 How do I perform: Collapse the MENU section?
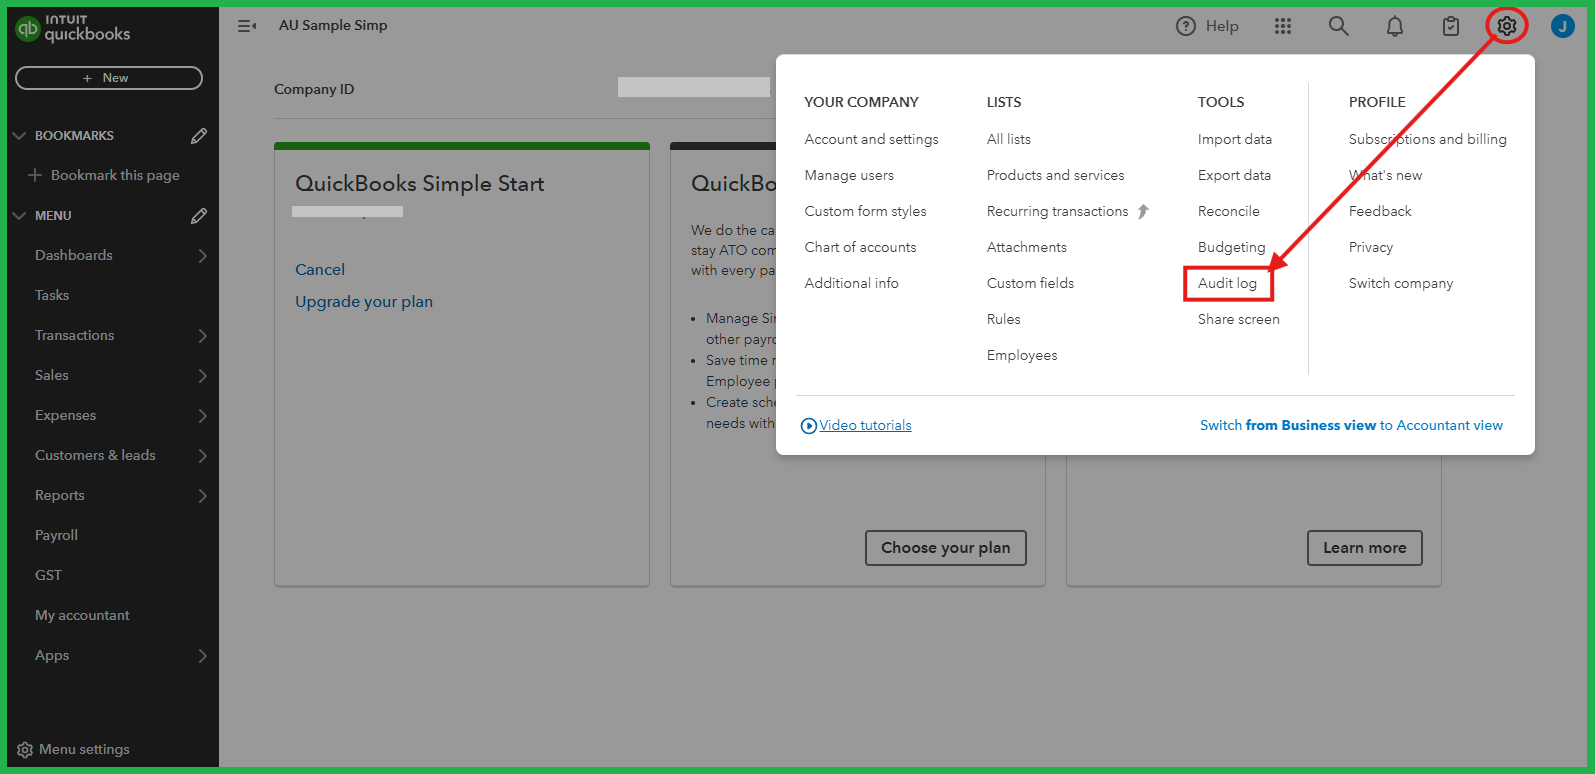click(x=19, y=215)
